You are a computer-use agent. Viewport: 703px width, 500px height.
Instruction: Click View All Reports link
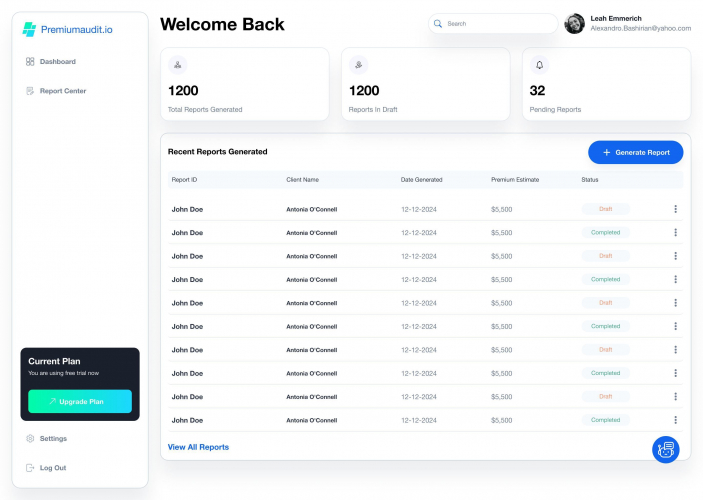(198, 447)
